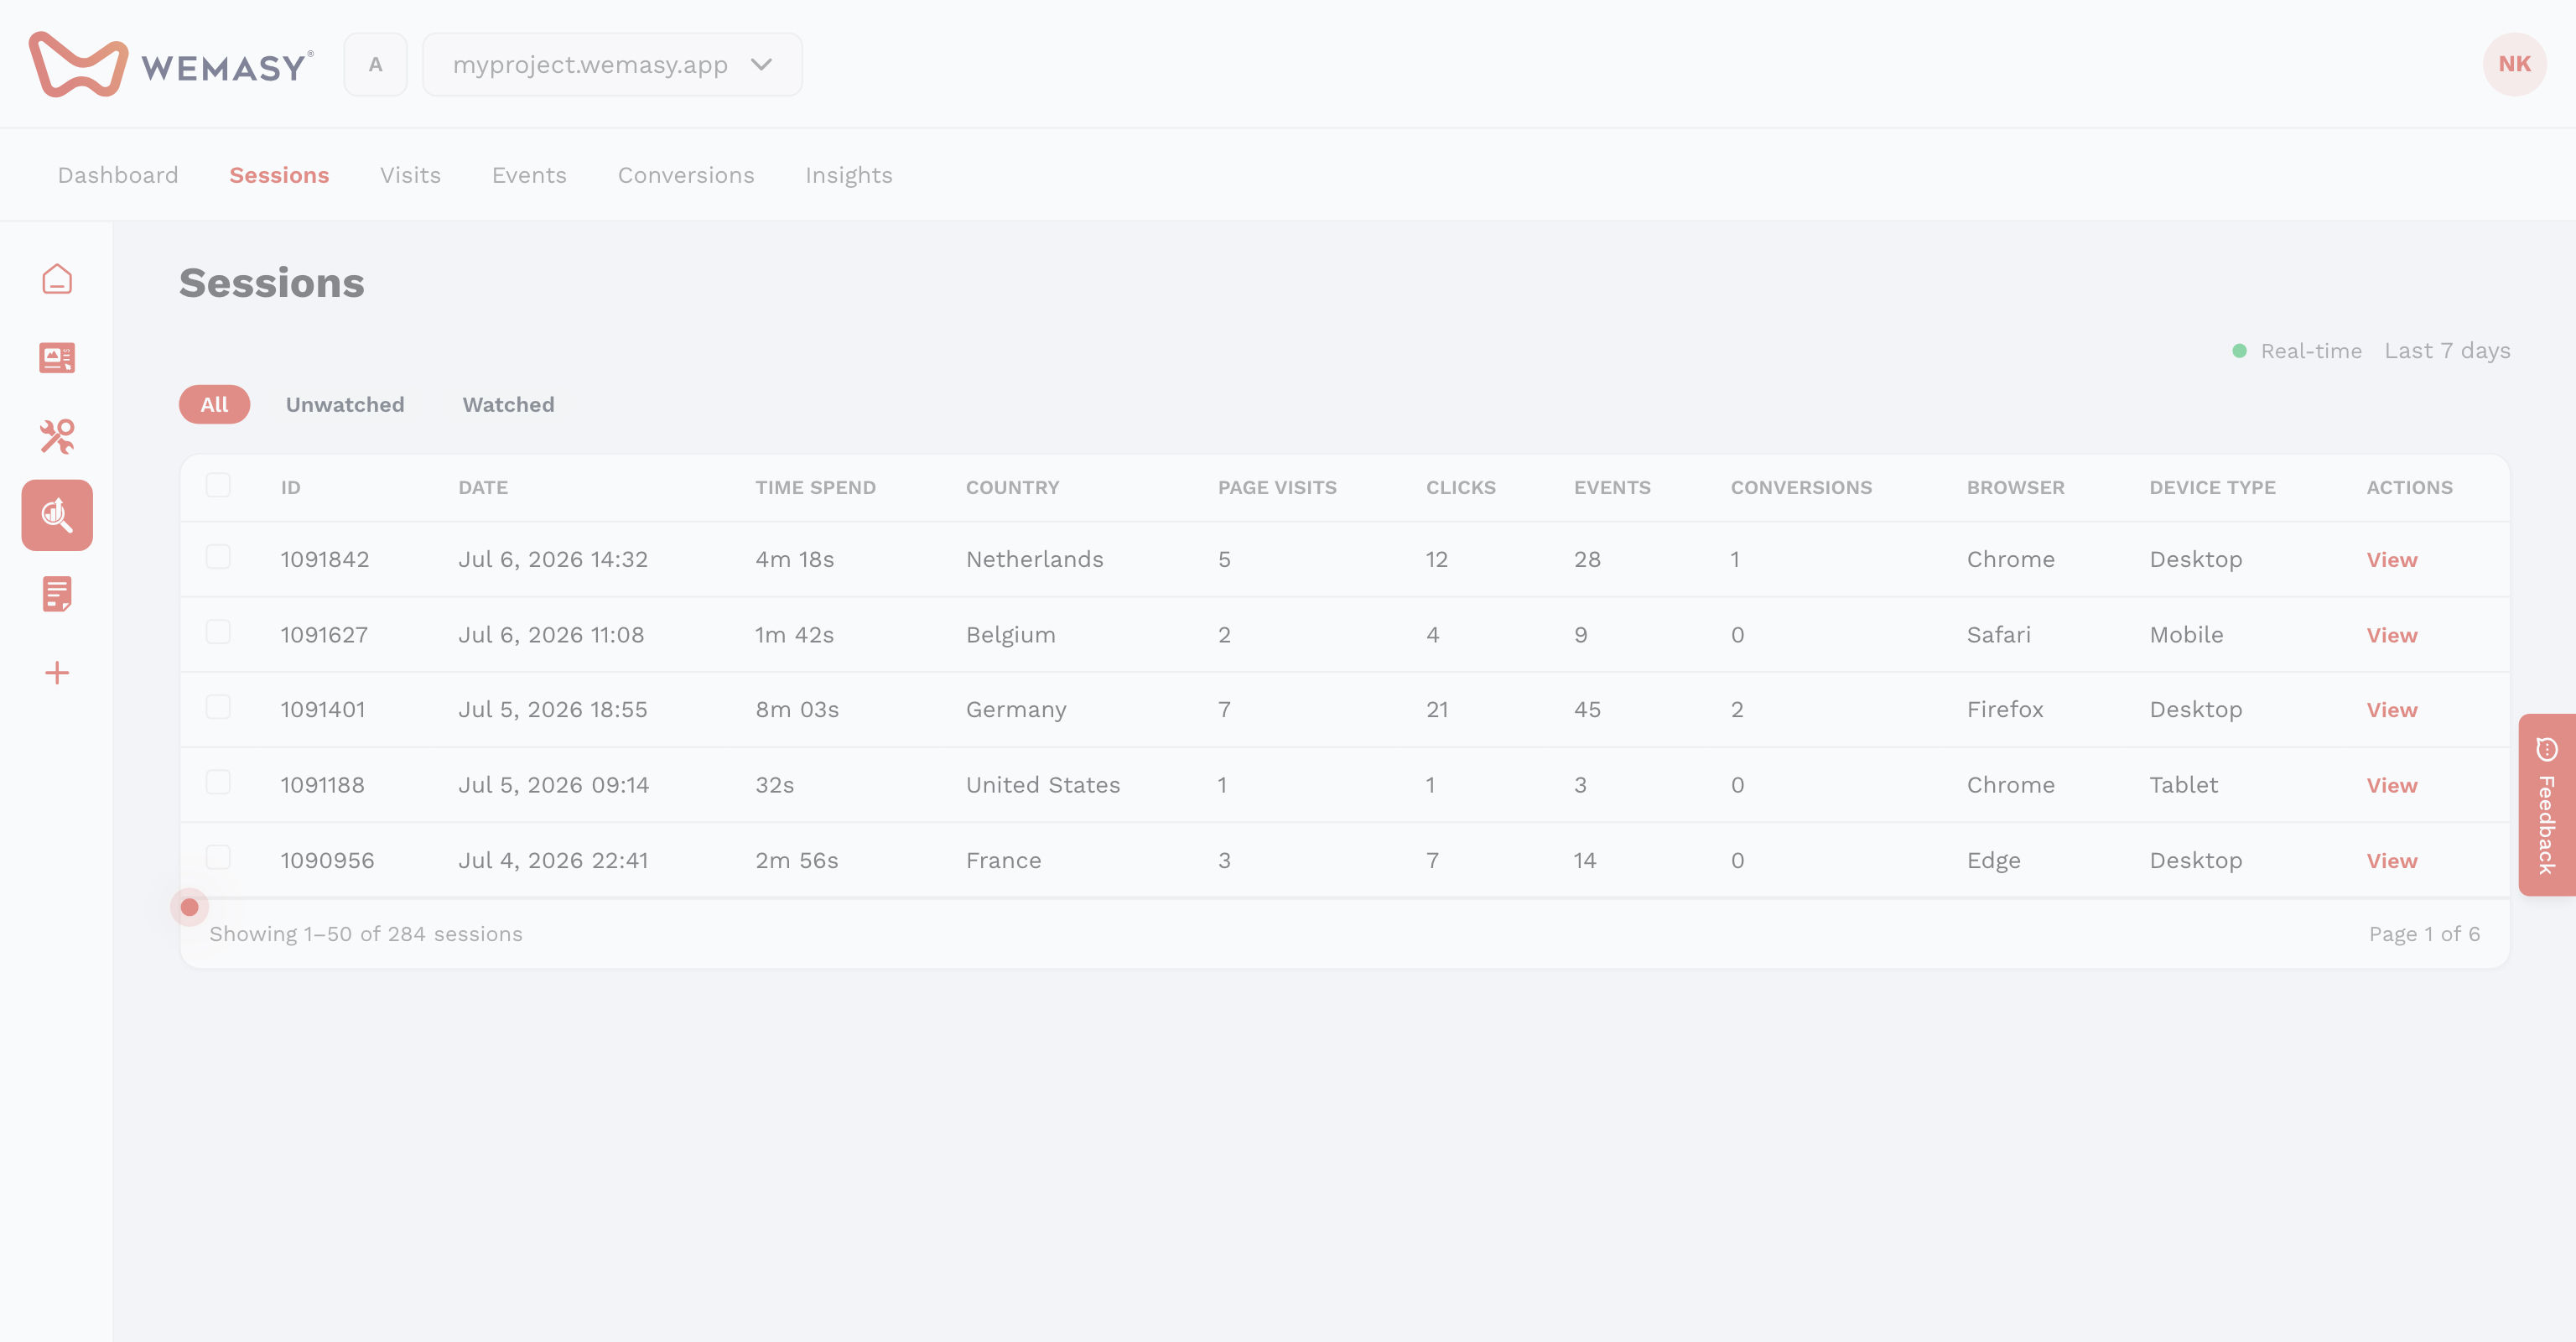
Task: Check the box for session 1091627
Action: 218,632
